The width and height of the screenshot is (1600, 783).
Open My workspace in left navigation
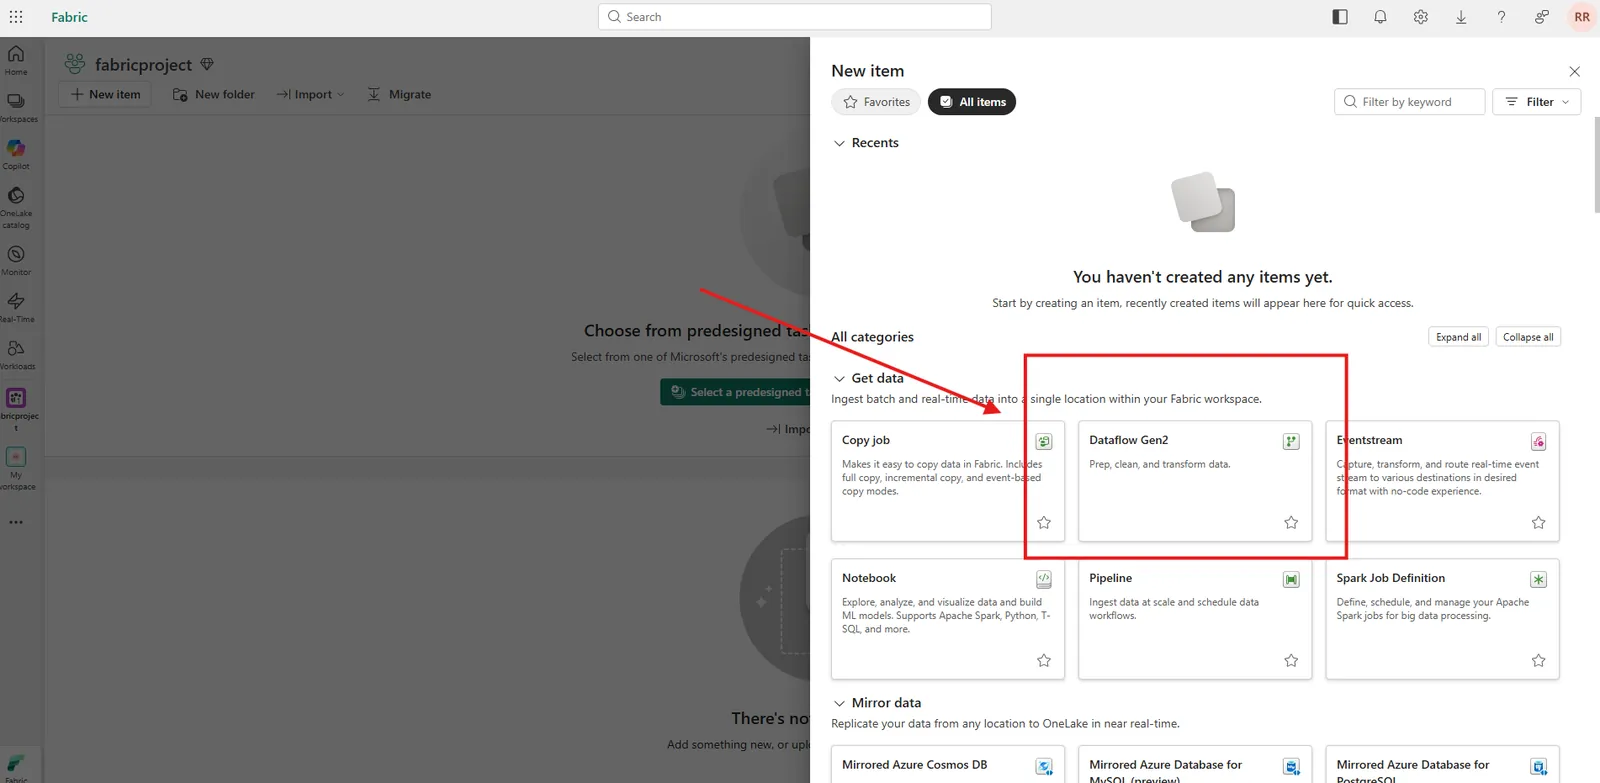click(16, 469)
